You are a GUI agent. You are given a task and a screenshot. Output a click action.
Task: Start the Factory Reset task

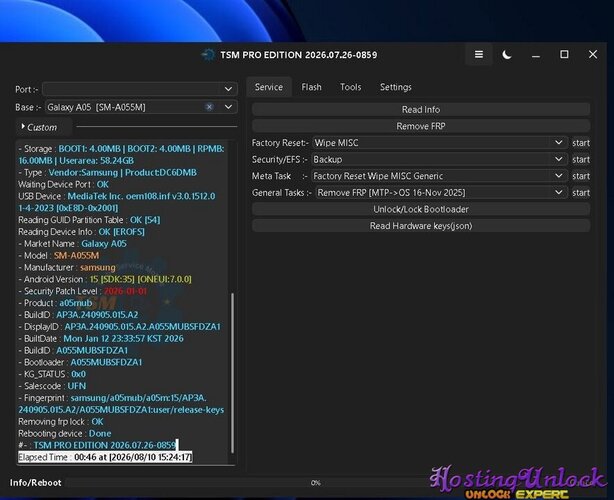click(x=581, y=143)
